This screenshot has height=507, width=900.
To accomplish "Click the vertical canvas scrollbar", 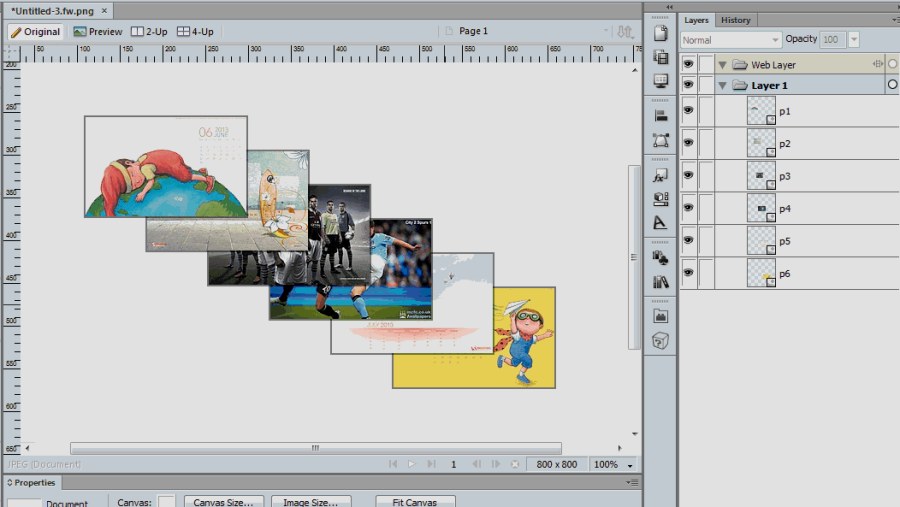I will 634,257.
